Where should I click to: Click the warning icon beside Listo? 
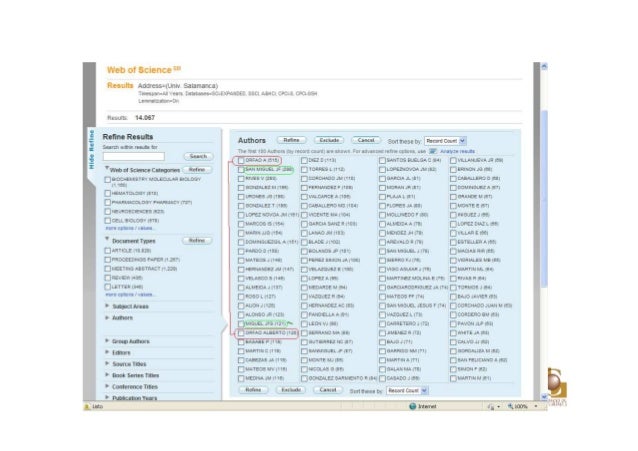pyautogui.click(x=87, y=406)
